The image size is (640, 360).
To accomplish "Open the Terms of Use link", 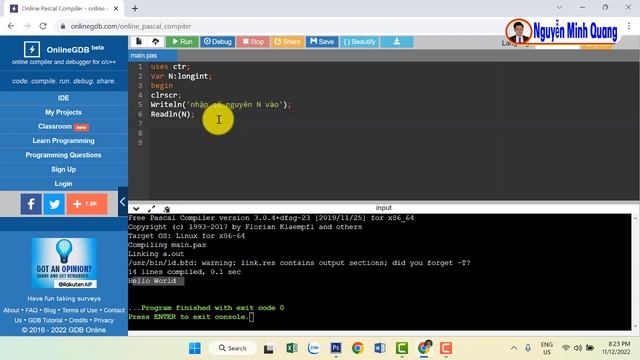I will tap(80, 310).
